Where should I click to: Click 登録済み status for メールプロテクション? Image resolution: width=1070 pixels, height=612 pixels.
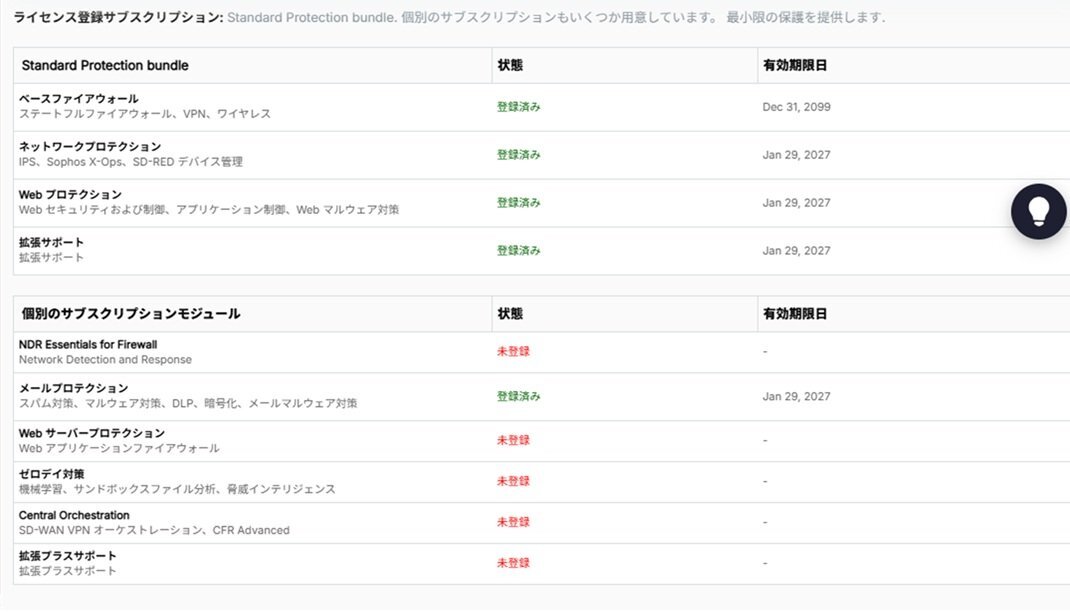tap(518, 396)
